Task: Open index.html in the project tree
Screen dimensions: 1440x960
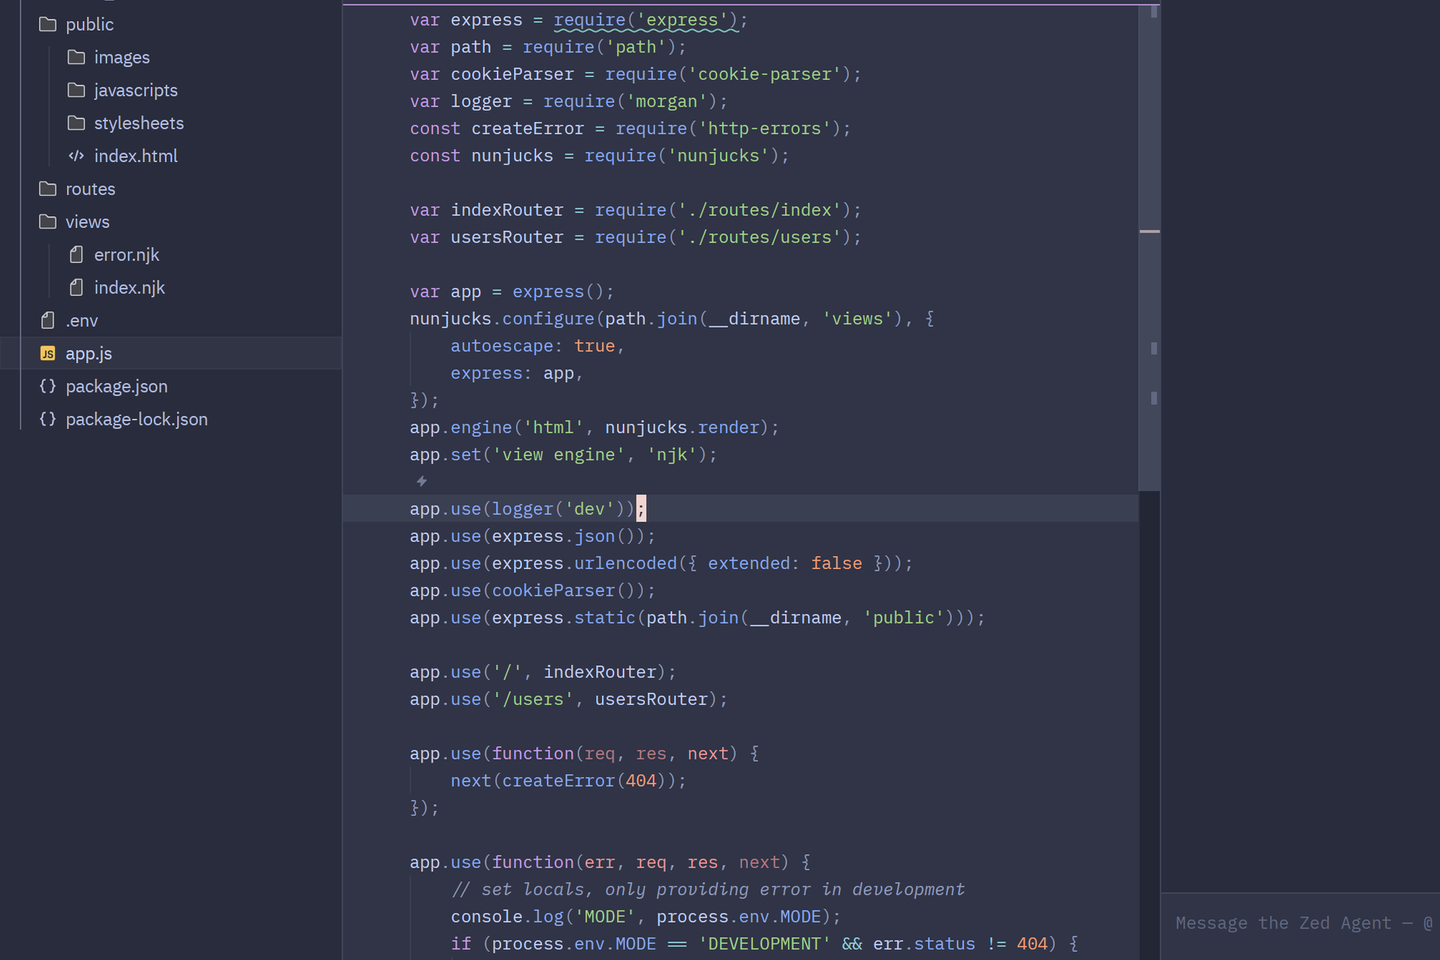Action: (x=171, y=156)
